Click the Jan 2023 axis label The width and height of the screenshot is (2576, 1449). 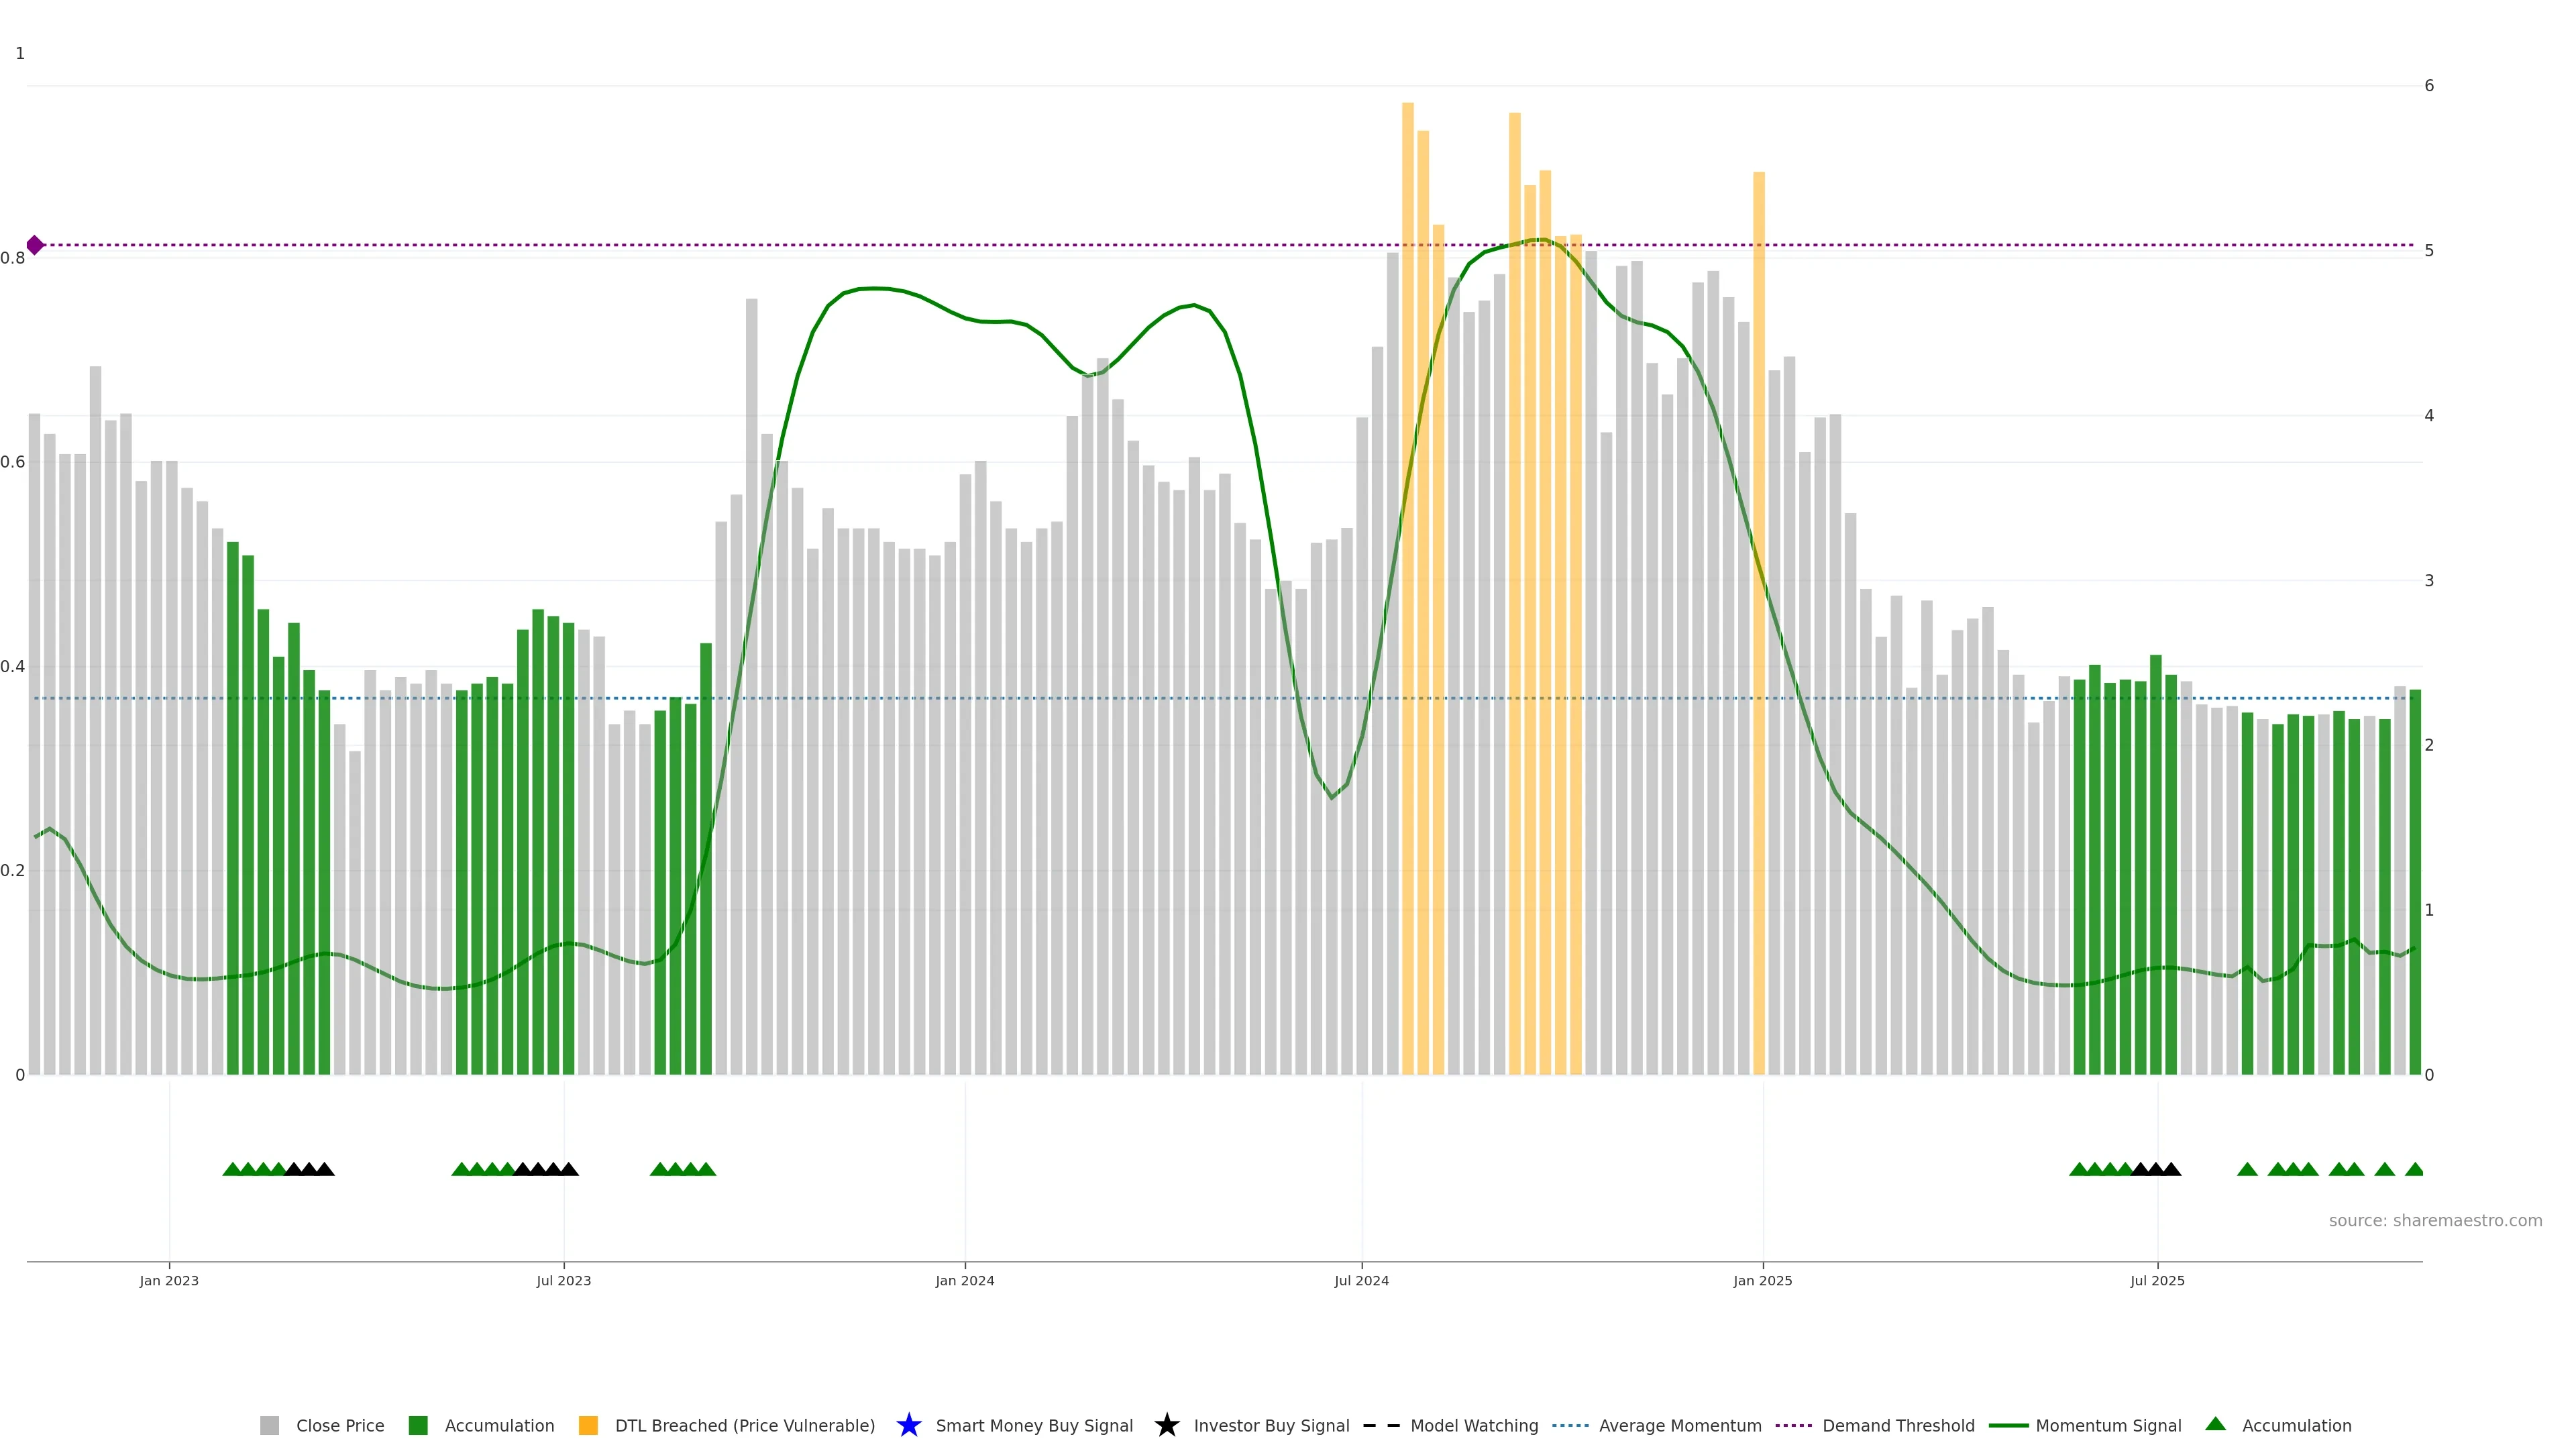point(169,1280)
